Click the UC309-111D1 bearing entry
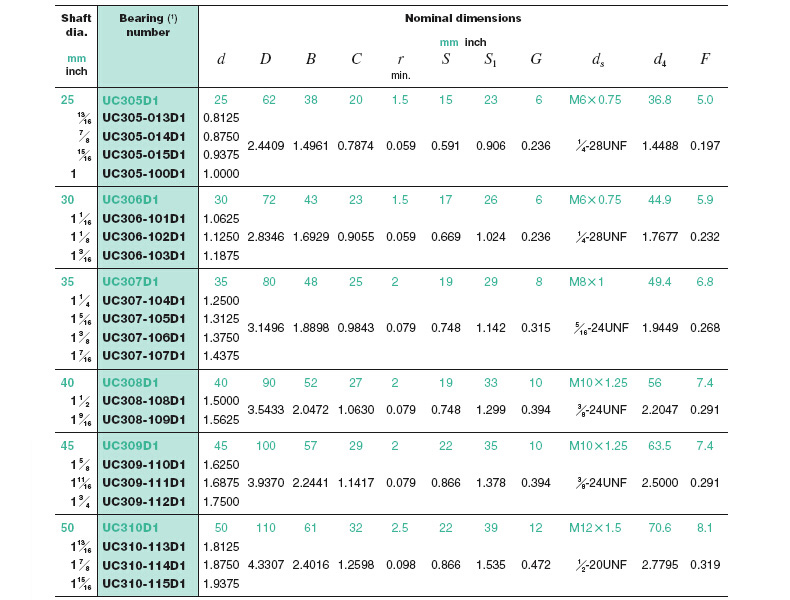The height and width of the screenshot is (600, 790). [x=144, y=483]
